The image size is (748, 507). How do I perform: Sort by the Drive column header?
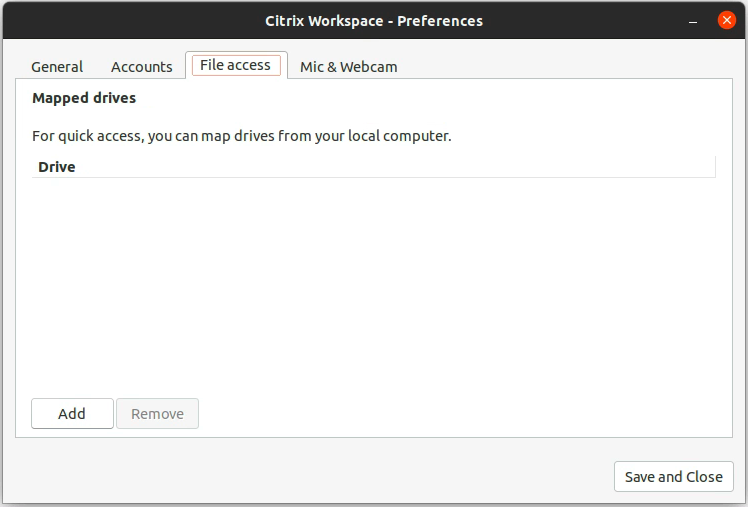tap(57, 167)
